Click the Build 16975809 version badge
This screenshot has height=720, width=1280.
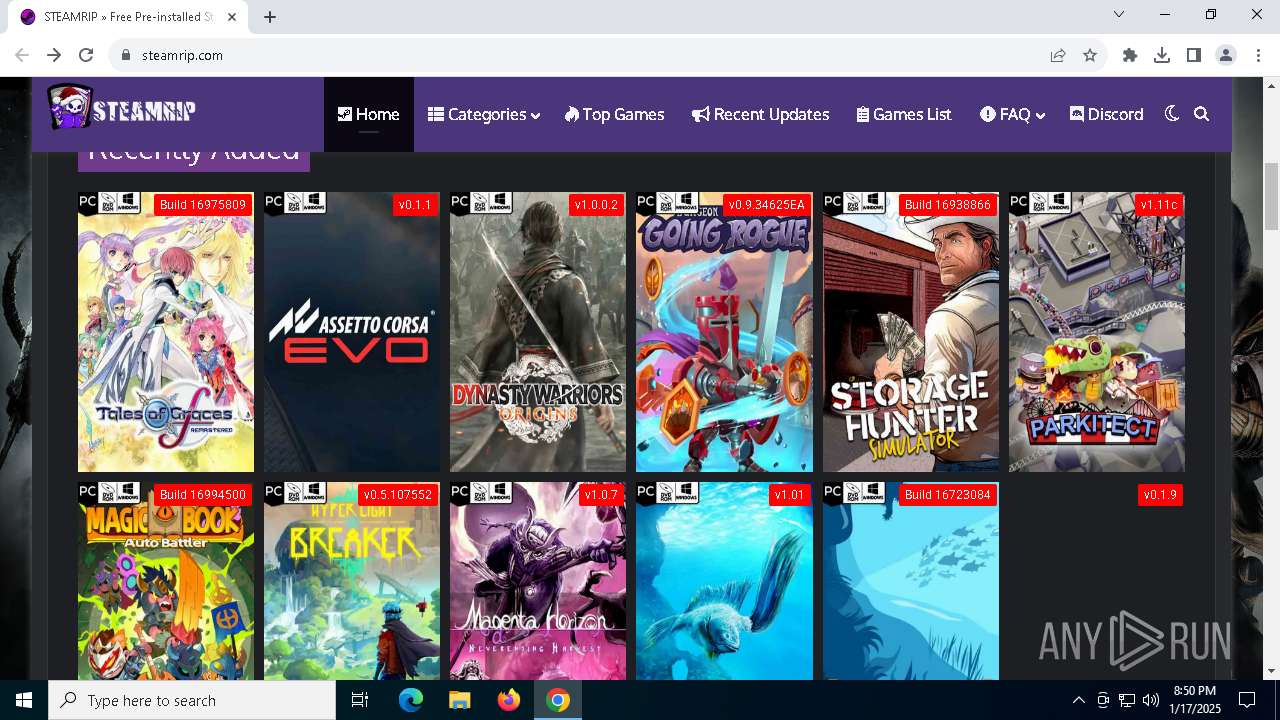click(203, 205)
